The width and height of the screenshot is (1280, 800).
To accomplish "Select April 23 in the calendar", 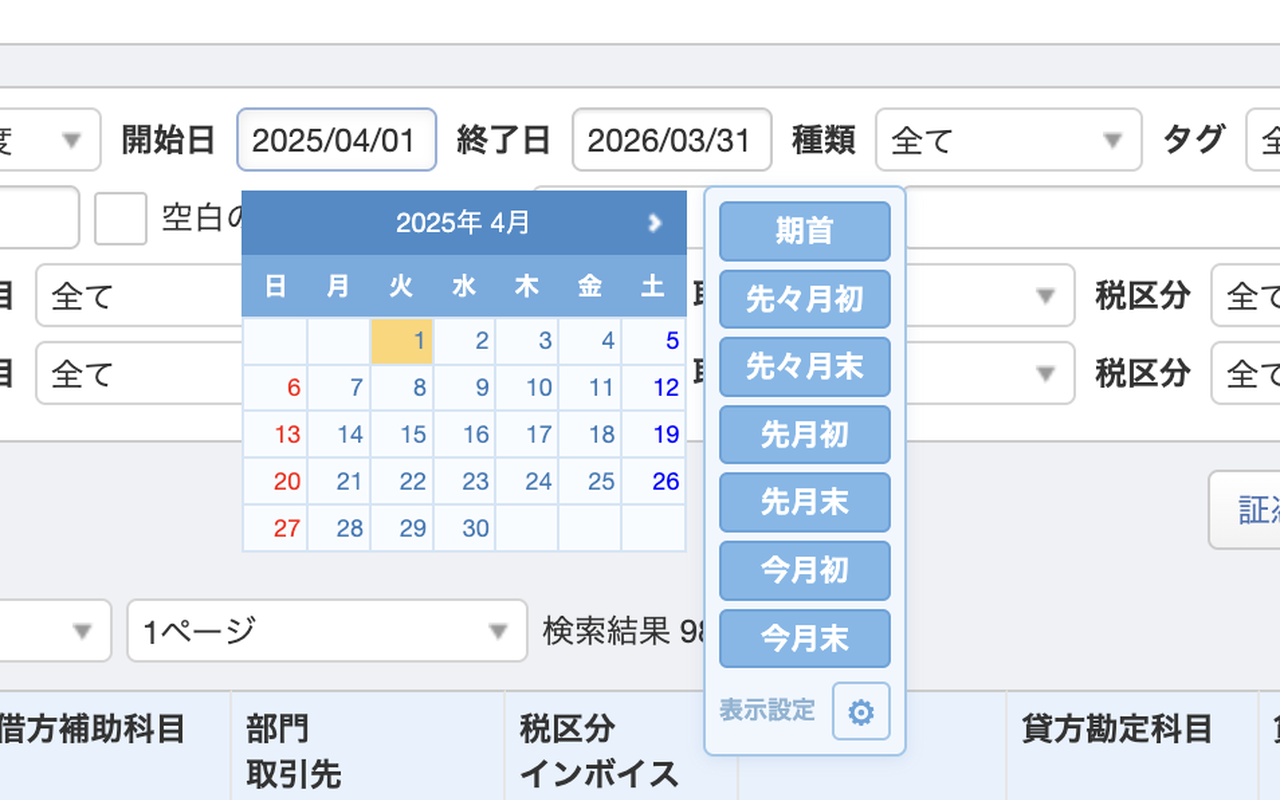I will 465,482.
